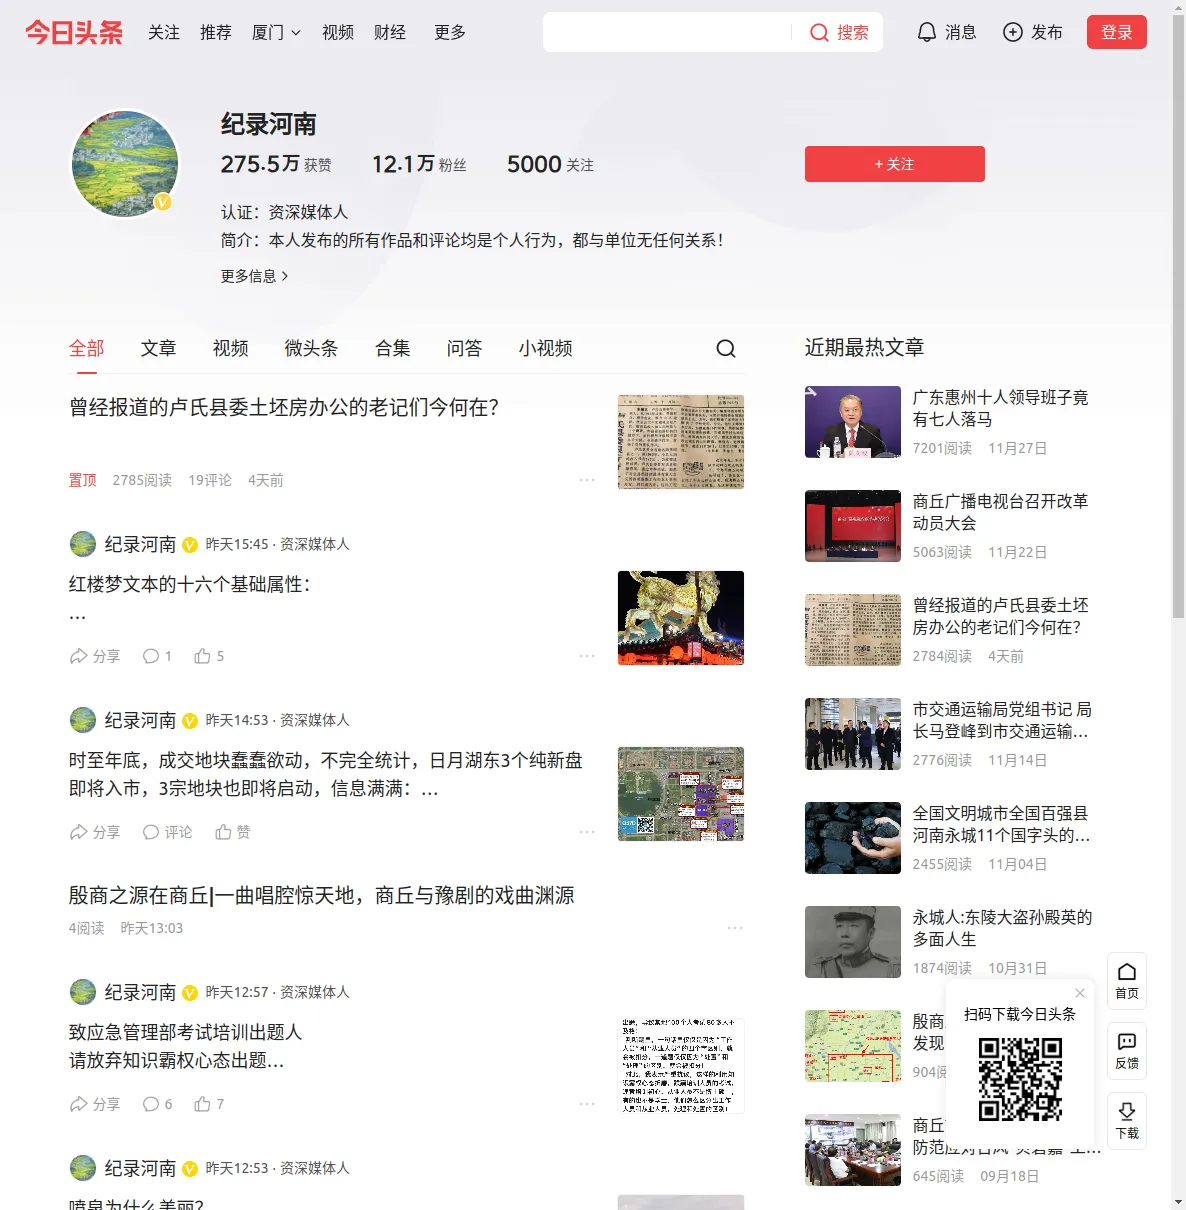
Task: Like the 致应急管理部 post
Action: click(x=209, y=1104)
